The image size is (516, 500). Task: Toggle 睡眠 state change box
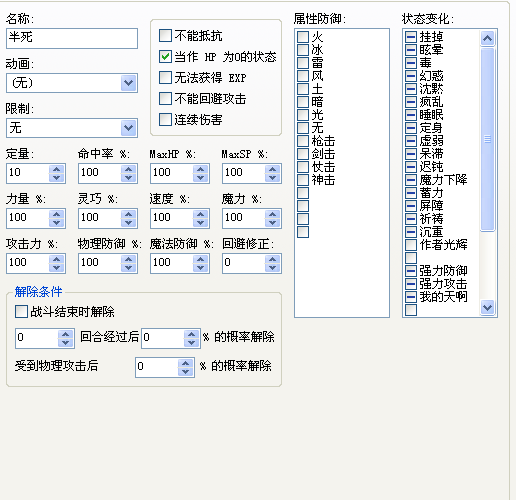coord(411,115)
